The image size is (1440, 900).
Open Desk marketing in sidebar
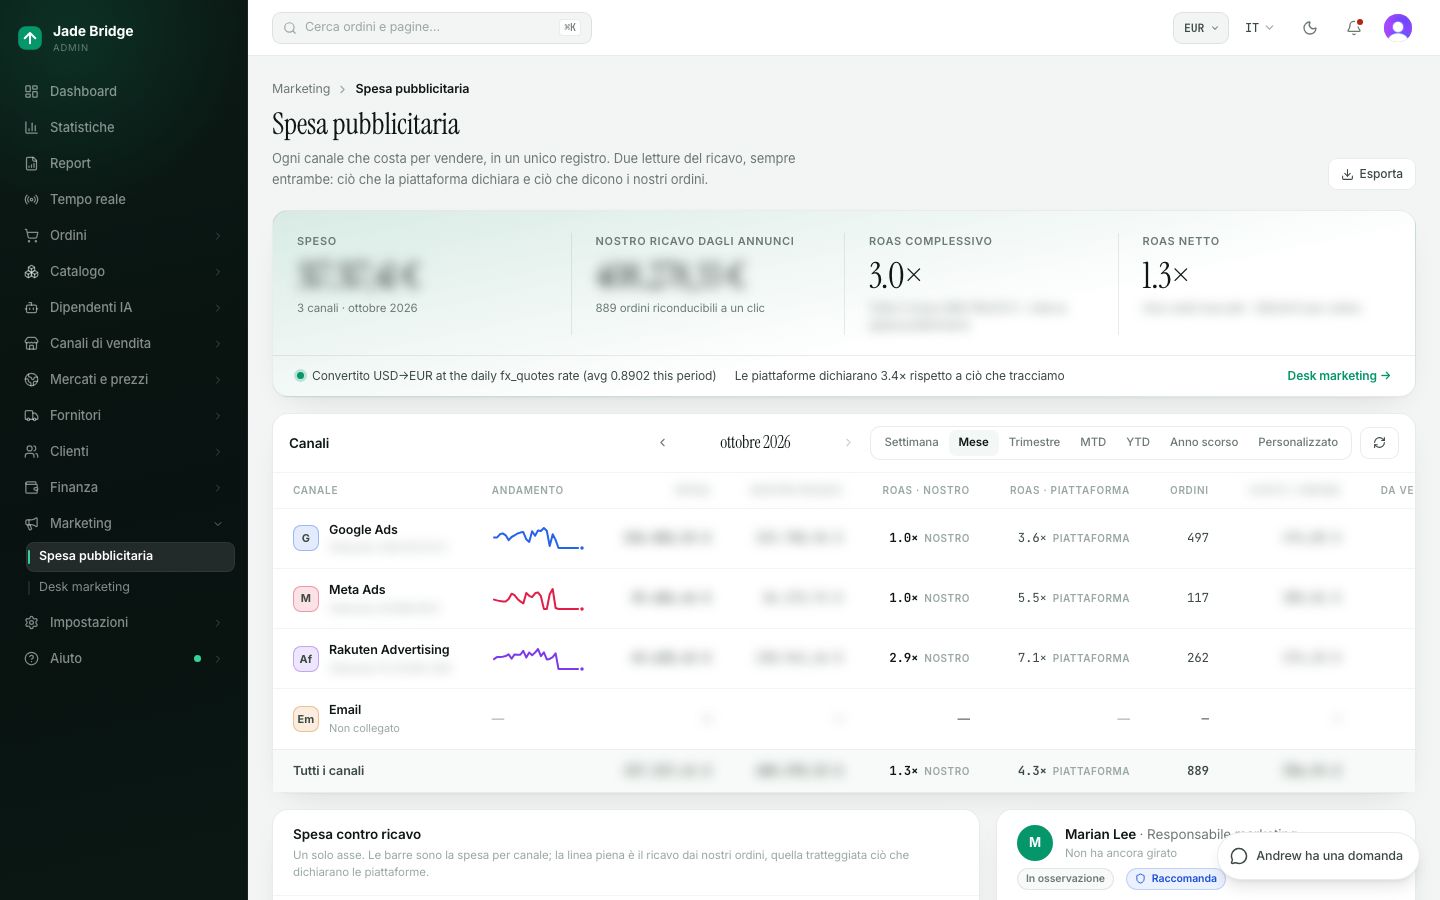[130, 587]
